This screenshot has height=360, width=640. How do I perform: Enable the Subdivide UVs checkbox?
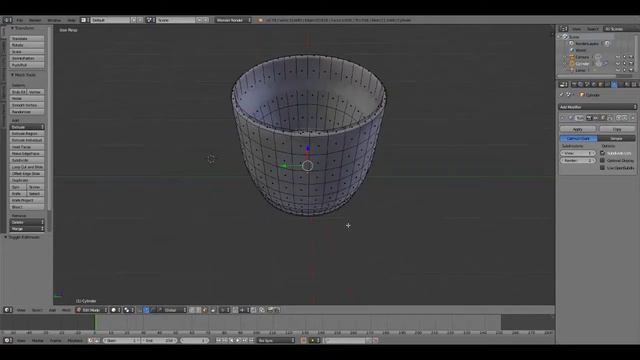[x=602, y=153]
